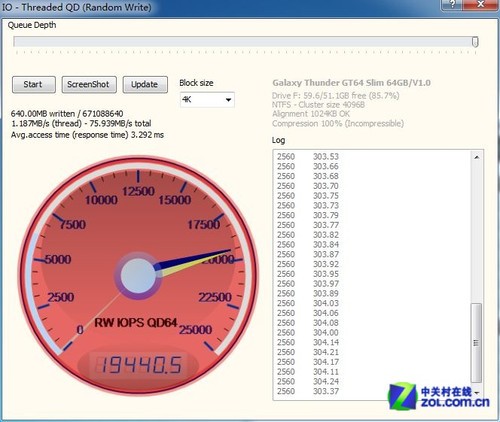
Task: Click the log scrollbar thumb
Action: (476, 343)
